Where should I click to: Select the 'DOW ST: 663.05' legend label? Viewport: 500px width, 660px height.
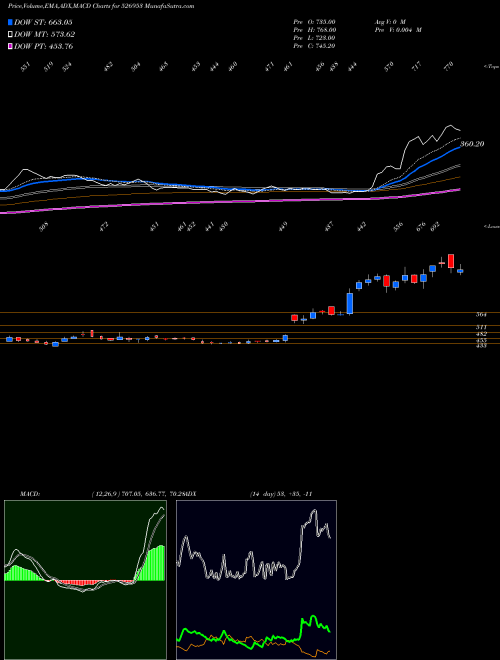43,22
